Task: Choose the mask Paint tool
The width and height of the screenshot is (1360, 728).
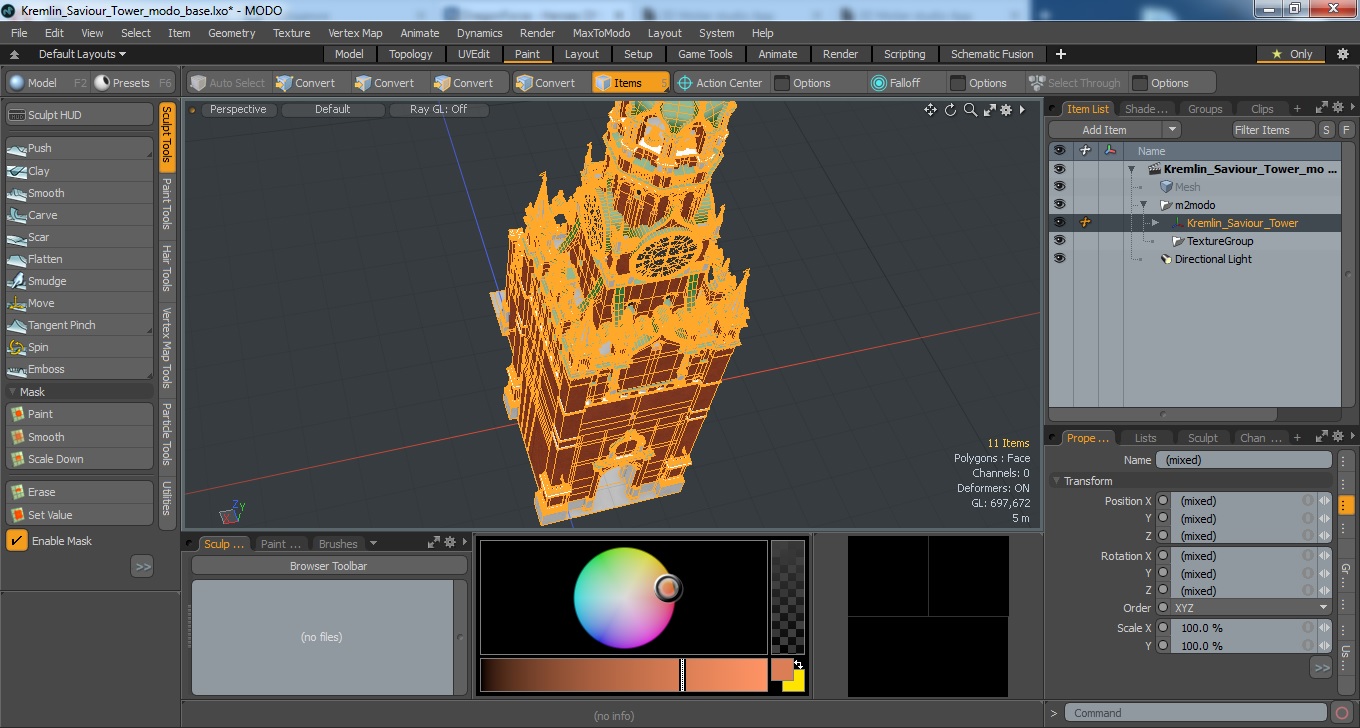Action: pyautogui.click(x=79, y=414)
